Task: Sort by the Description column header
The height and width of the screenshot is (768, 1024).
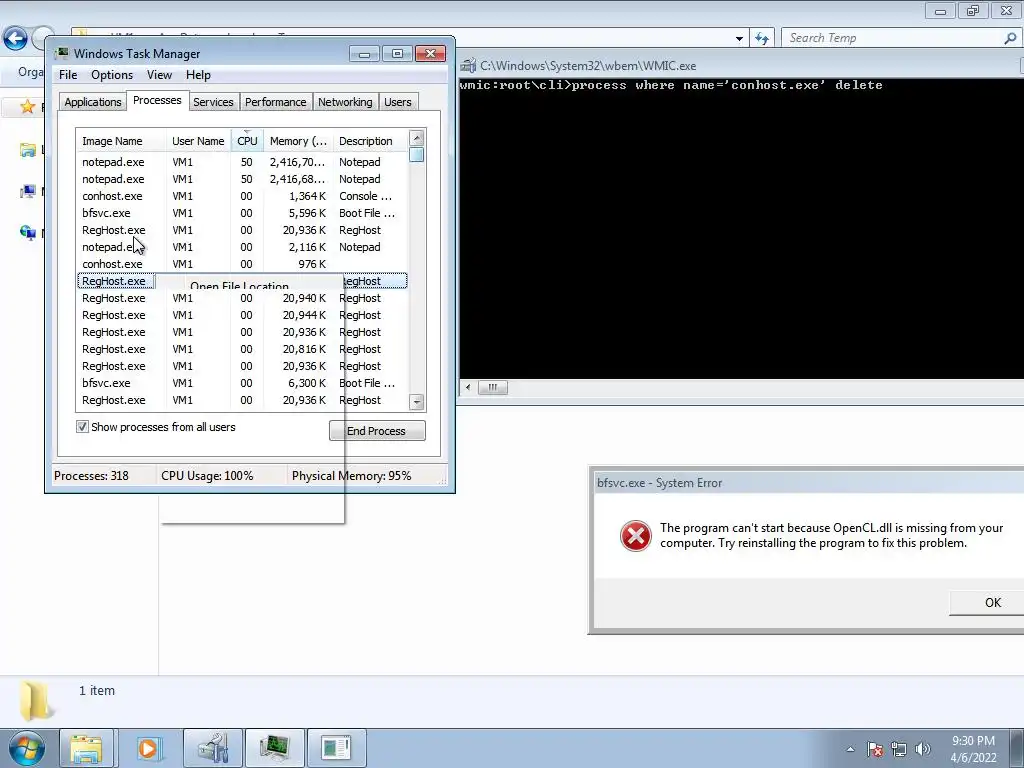Action: tap(370, 141)
